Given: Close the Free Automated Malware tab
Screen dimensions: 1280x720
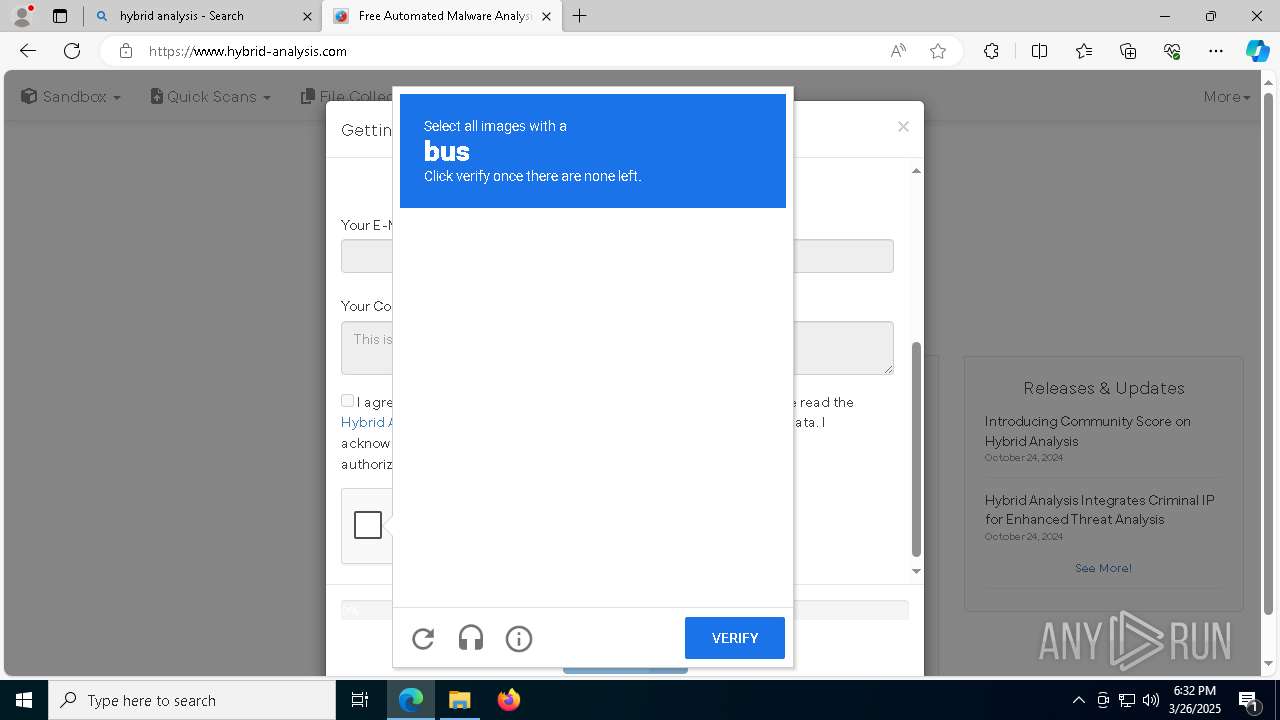Looking at the screenshot, I should (546, 16).
